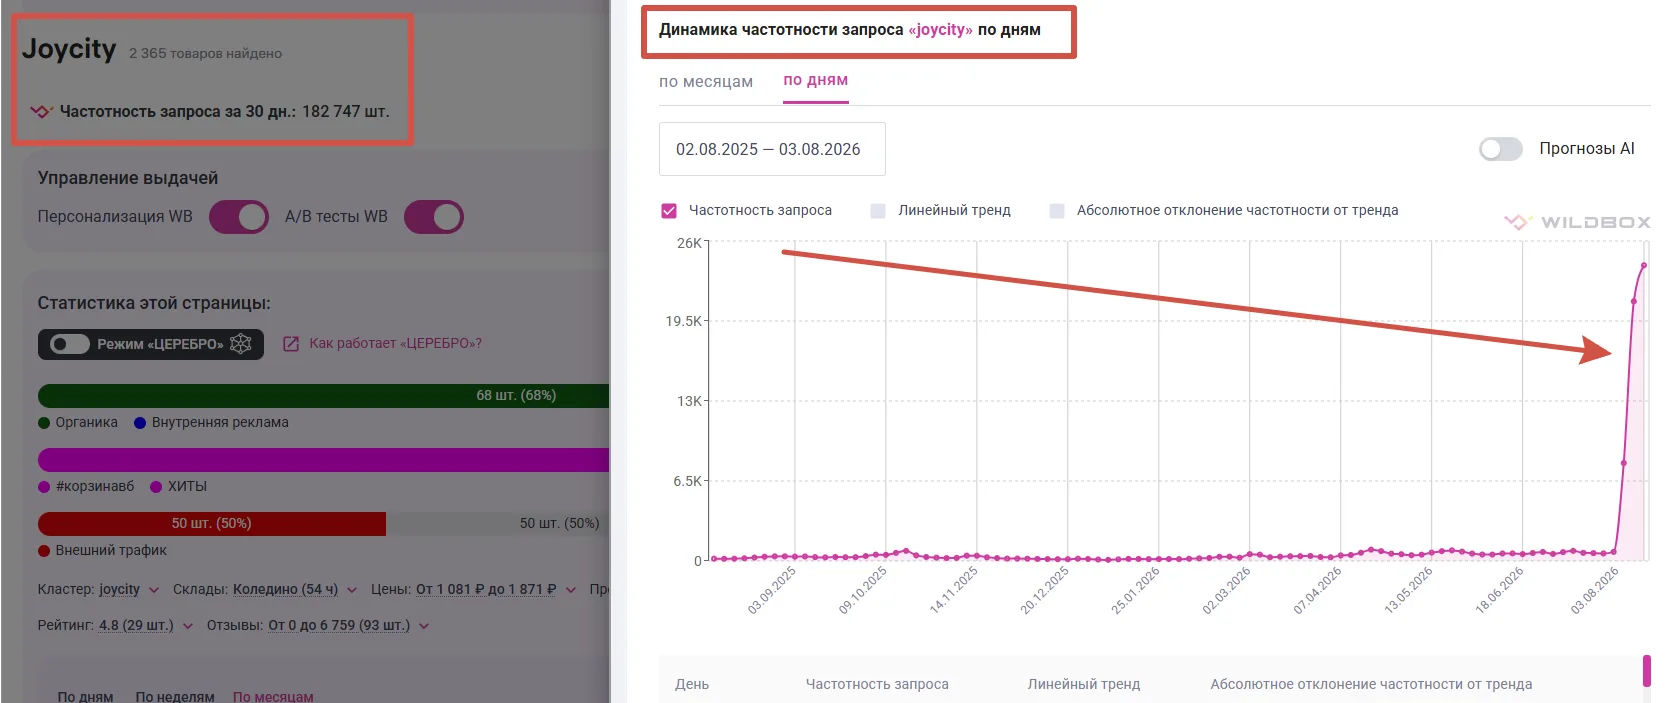The height and width of the screenshot is (703, 1673).
Task: Toggle Персонализация WB switch
Action: pos(239,217)
